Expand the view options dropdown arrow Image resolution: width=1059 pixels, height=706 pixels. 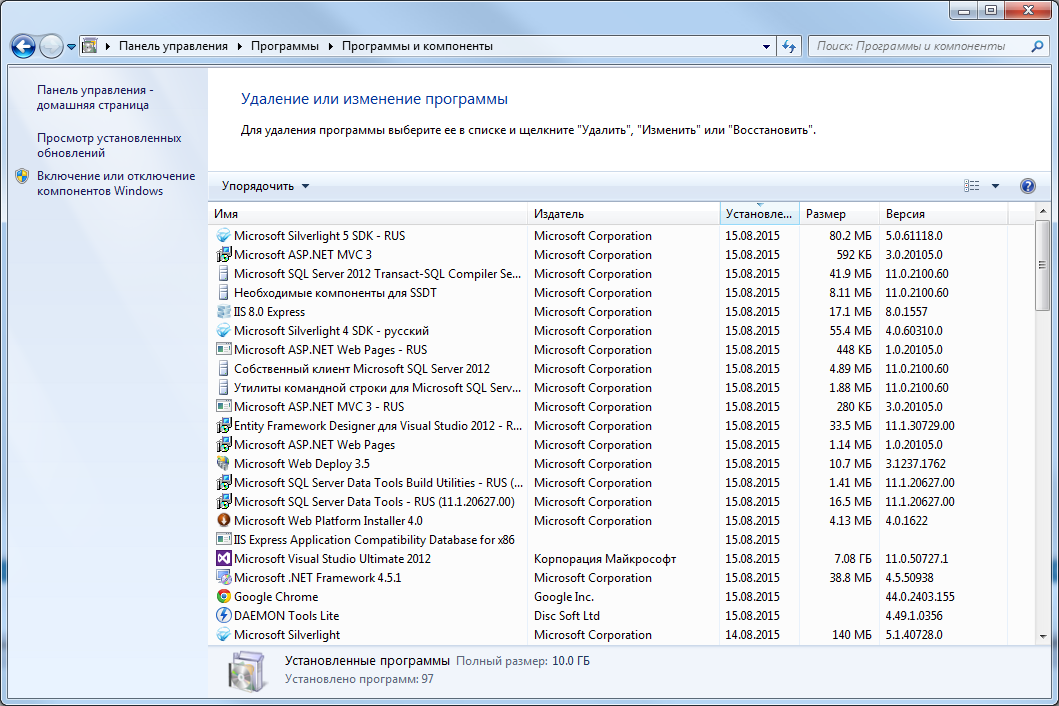click(995, 186)
